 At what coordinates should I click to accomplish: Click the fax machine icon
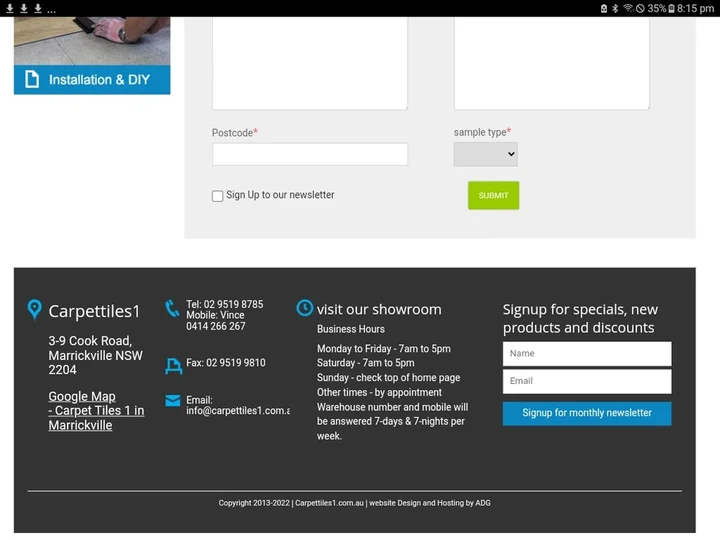tap(173, 366)
